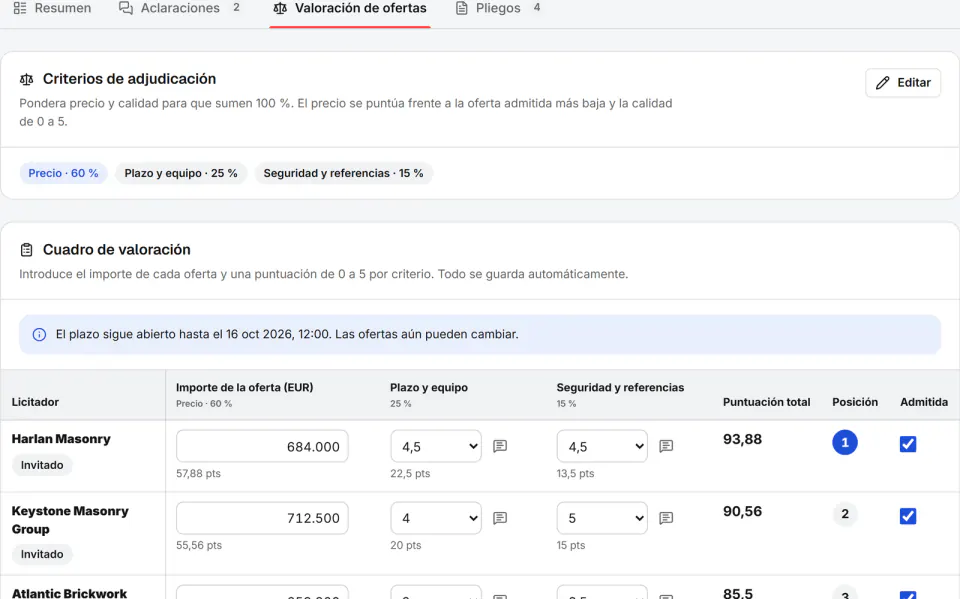The height and width of the screenshot is (599, 960).
Task: Click the Editar button
Action: pyautogui.click(x=903, y=83)
